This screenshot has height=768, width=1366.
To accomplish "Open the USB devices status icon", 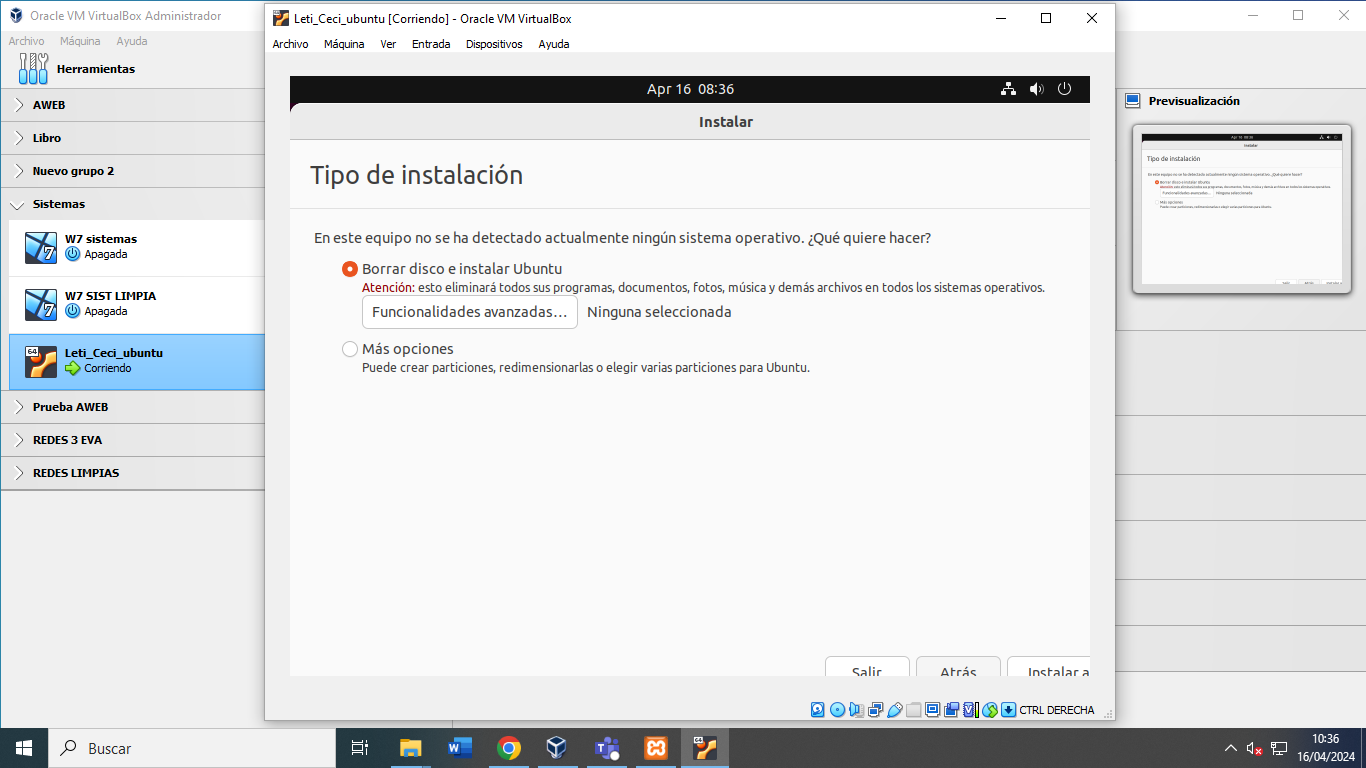I will (x=895, y=710).
